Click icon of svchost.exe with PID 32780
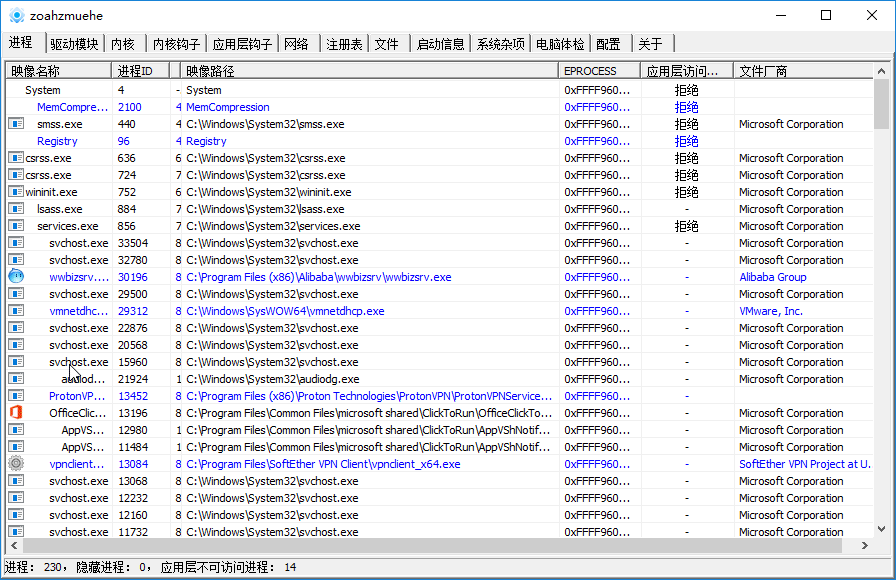This screenshot has width=896, height=580. [x=16, y=259]
